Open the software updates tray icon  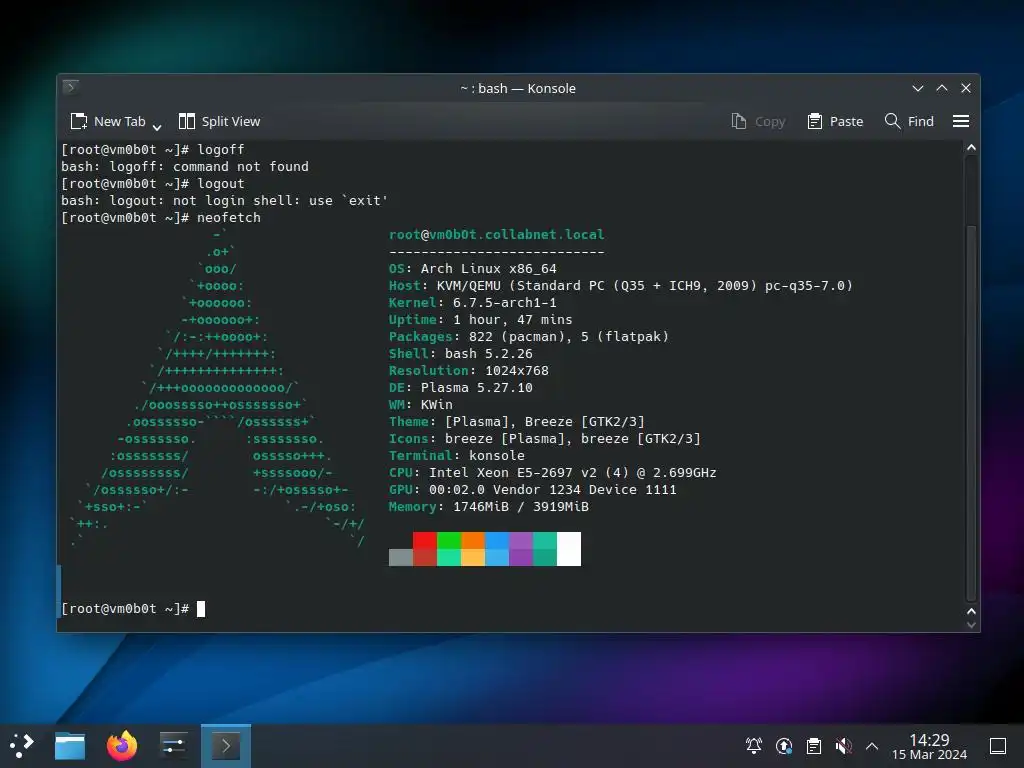tap(784, 746)
